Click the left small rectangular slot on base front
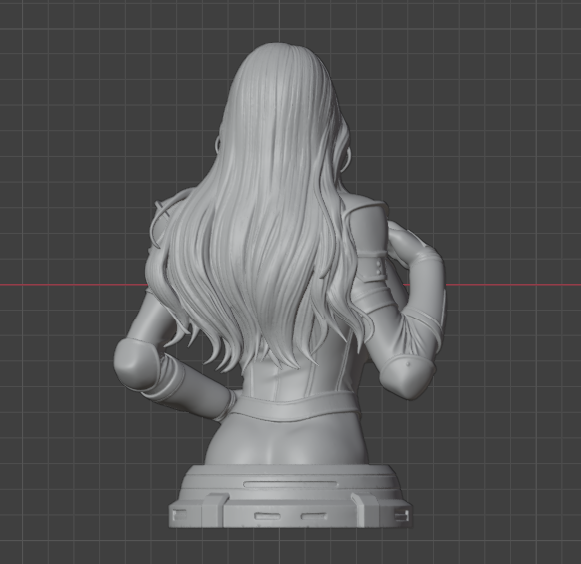This screenshot has width=581, height=564. (x=268, y=516)
